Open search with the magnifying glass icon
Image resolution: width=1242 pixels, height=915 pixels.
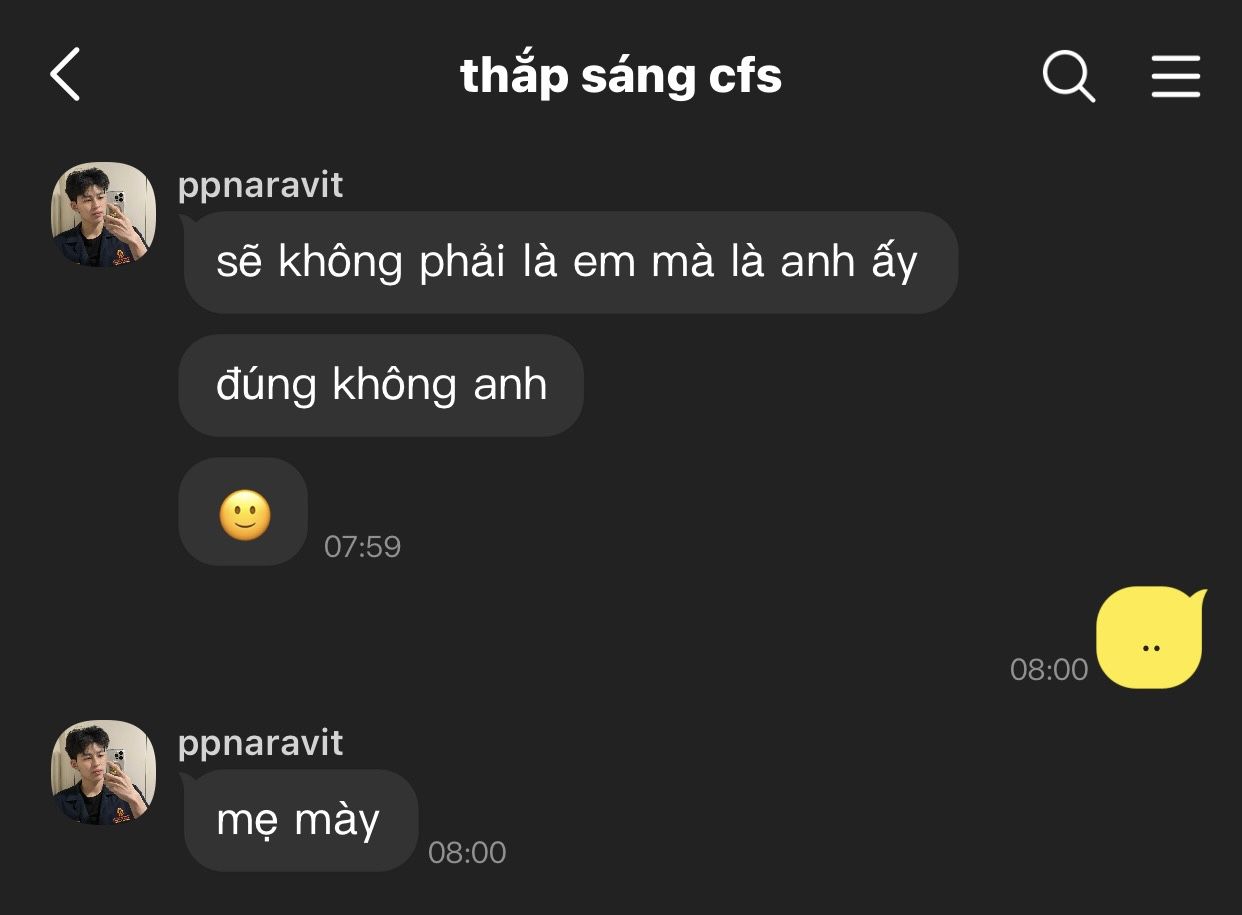coord(1068,76)
